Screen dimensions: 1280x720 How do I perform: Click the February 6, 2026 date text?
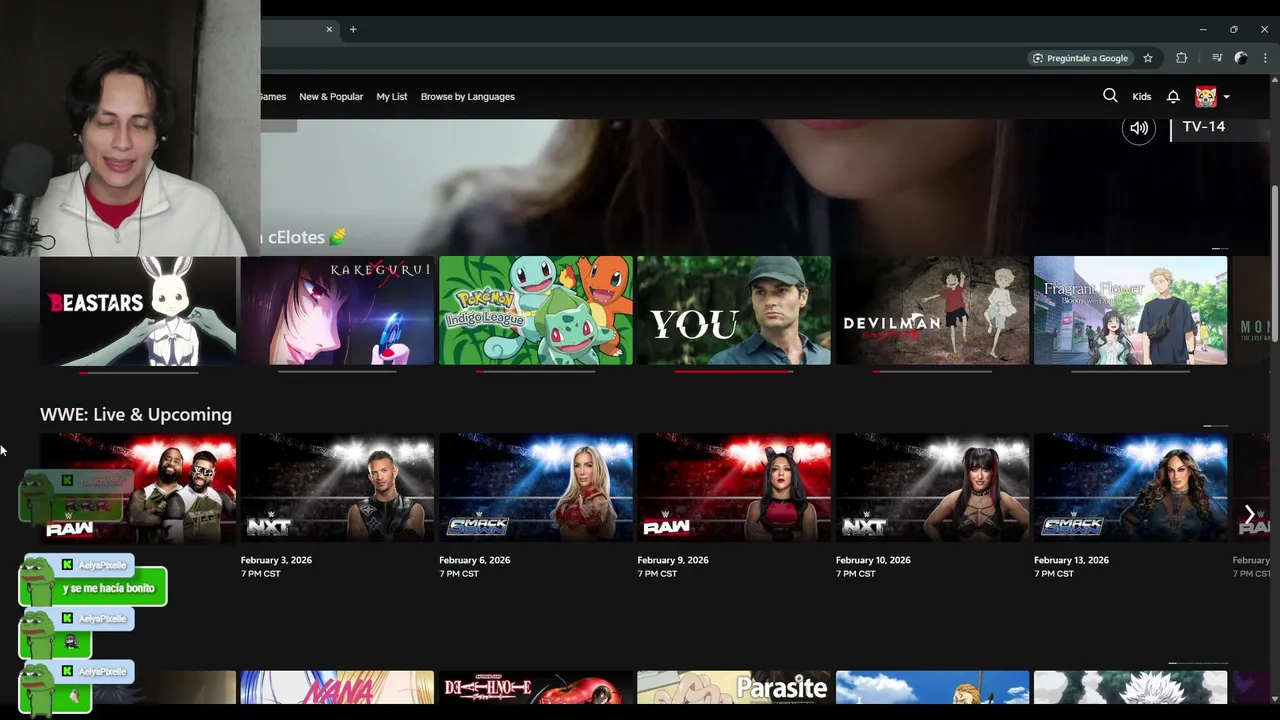pos(475,560)
